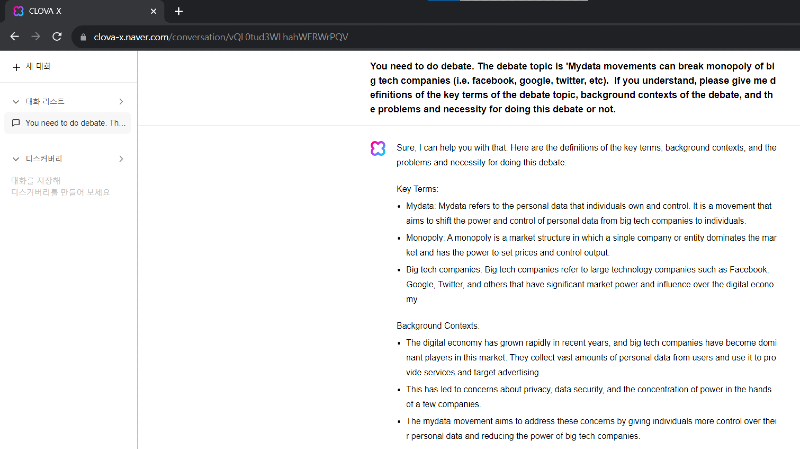Click the 'Big tech companies:' definition bullet
Viewport: 800px width, 449px height.
tap(590, 284)
